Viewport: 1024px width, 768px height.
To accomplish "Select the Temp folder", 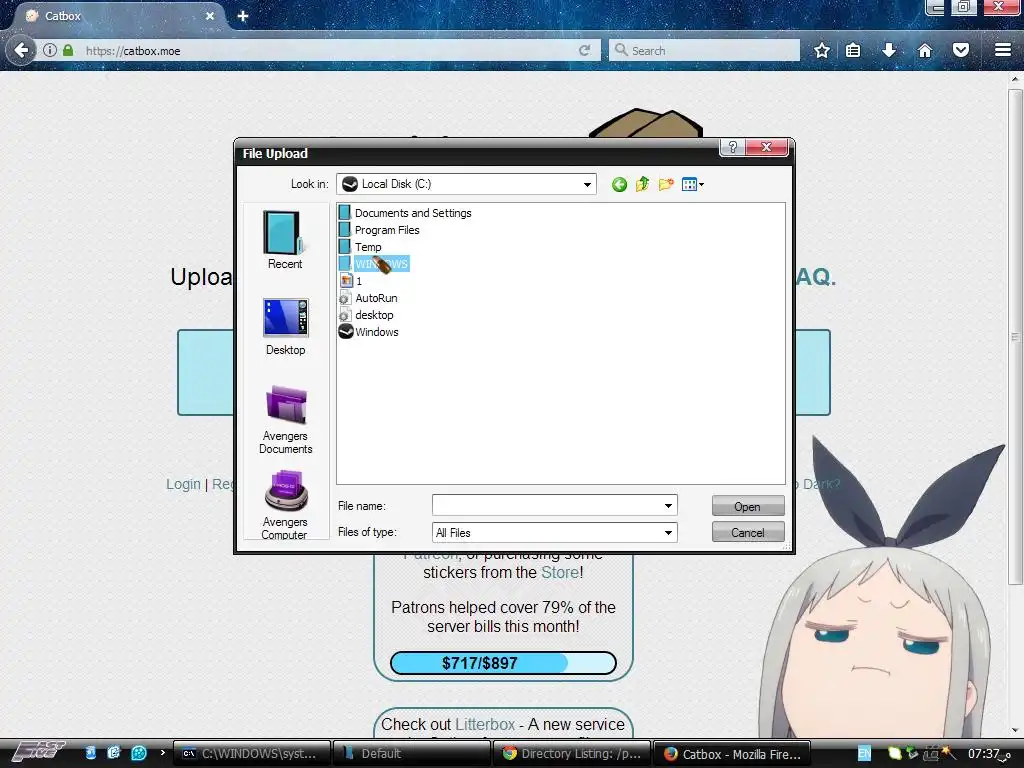I will point(360,247).
